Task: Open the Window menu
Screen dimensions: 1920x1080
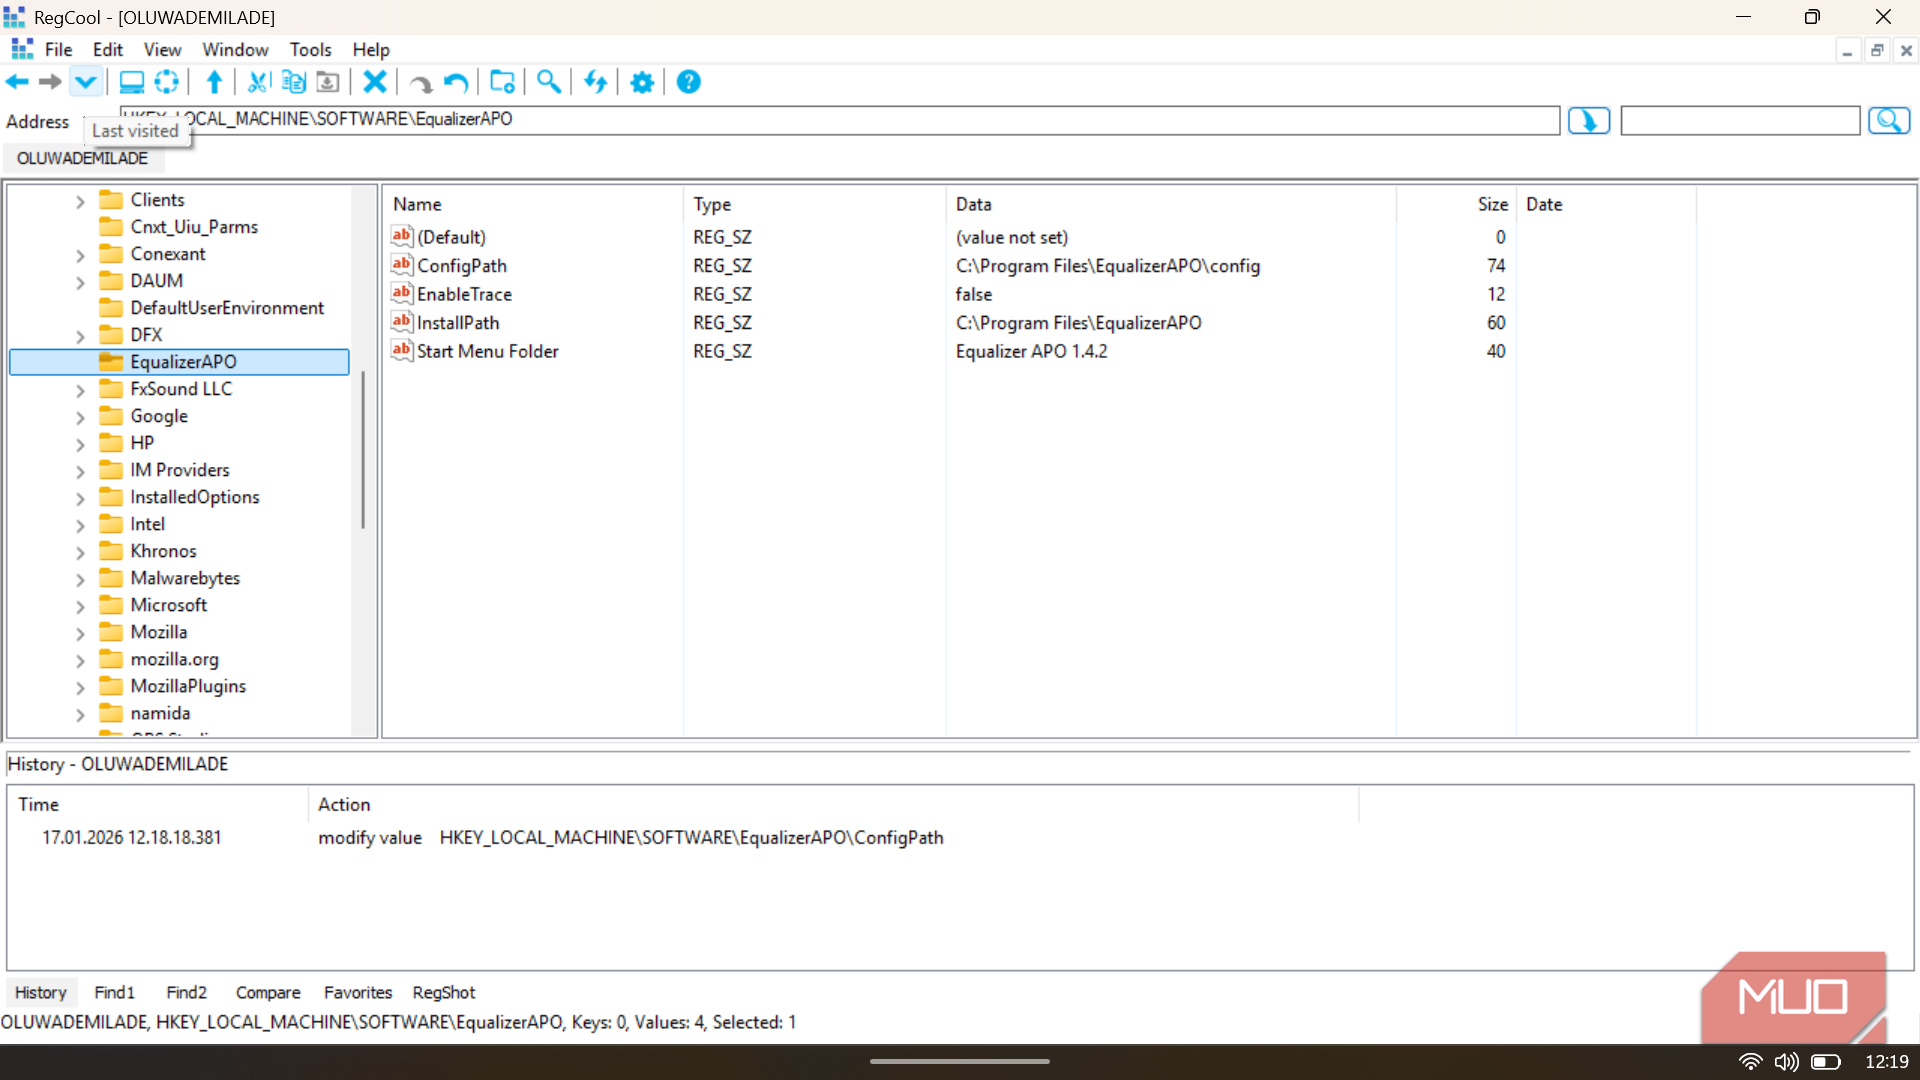Action: click(235, 50)
